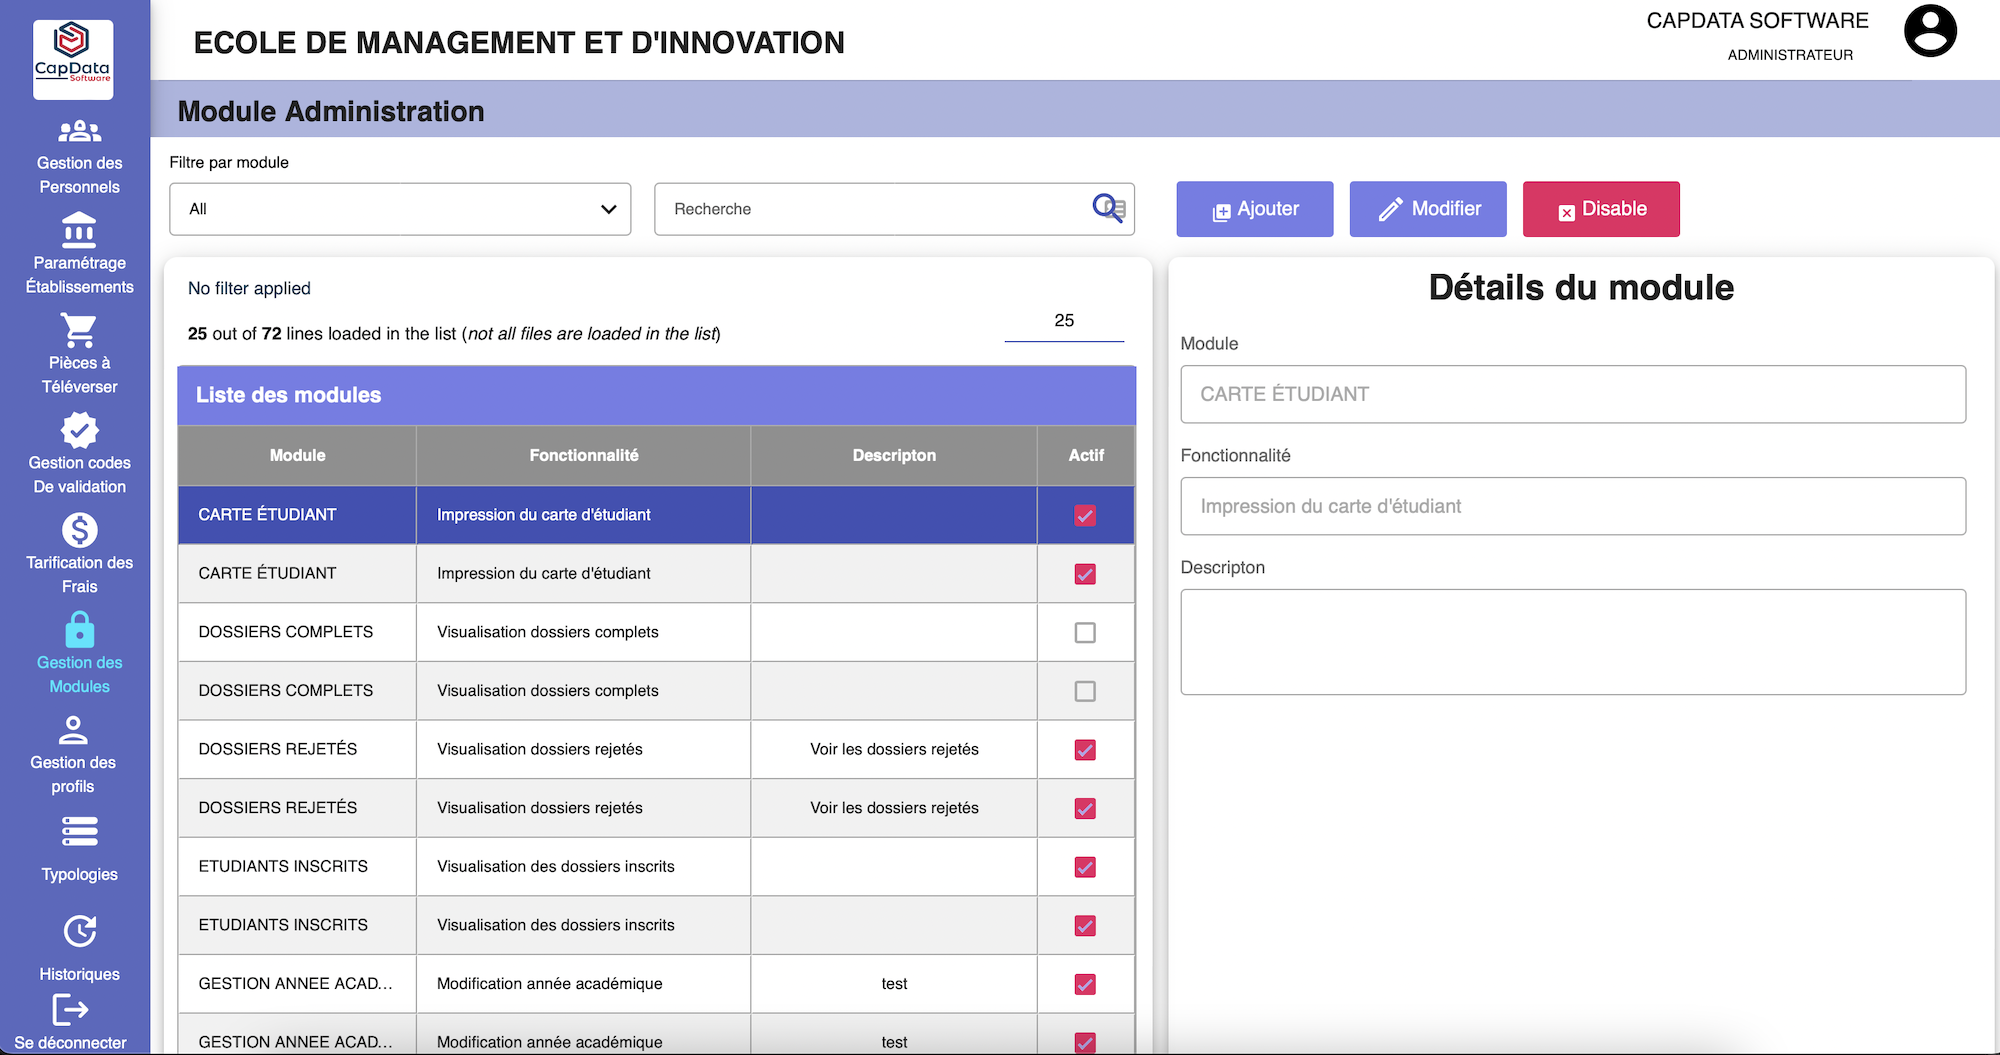Open Gestion des Personnels people icon
This screenshot has height=1055, width=2000.
click(x=80, y=131)
